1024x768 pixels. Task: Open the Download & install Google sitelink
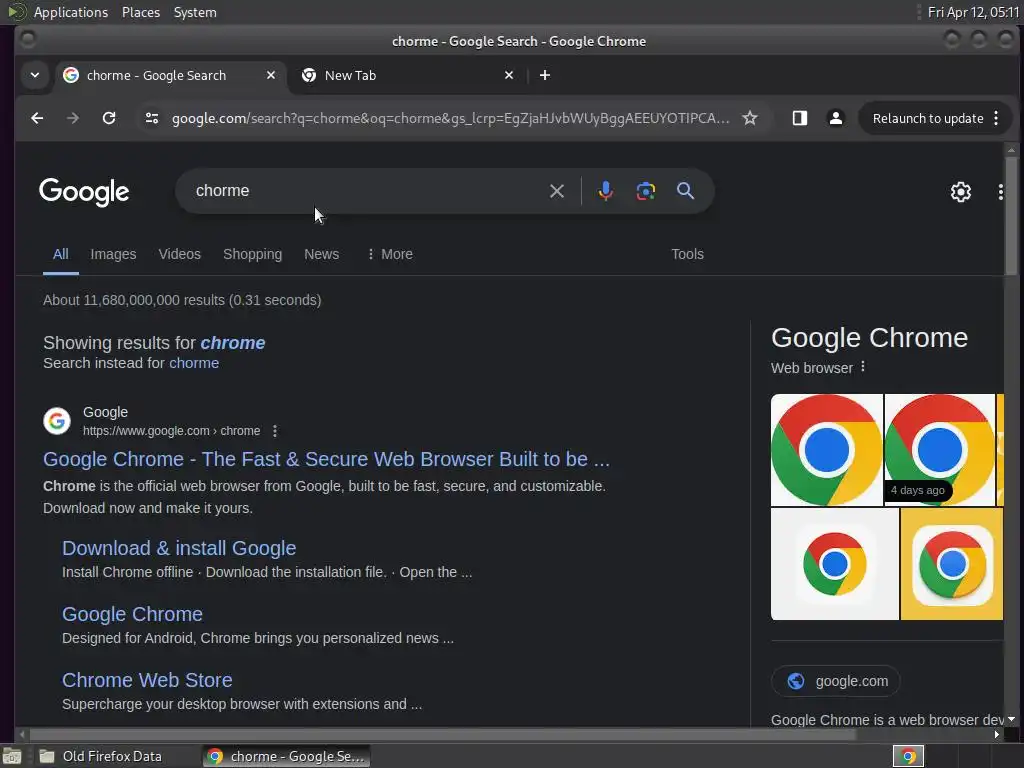click(179, 548)
